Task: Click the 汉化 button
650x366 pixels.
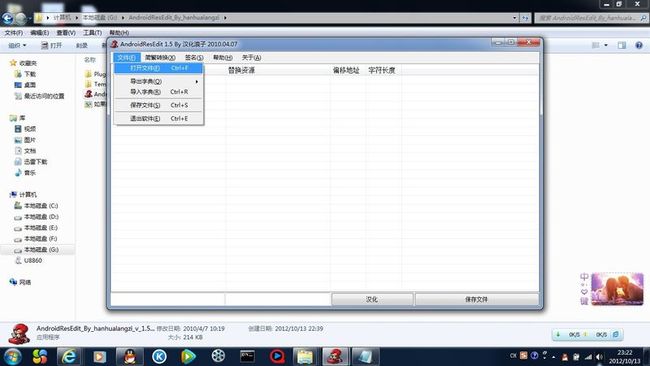Action: [x=372, y=299]
